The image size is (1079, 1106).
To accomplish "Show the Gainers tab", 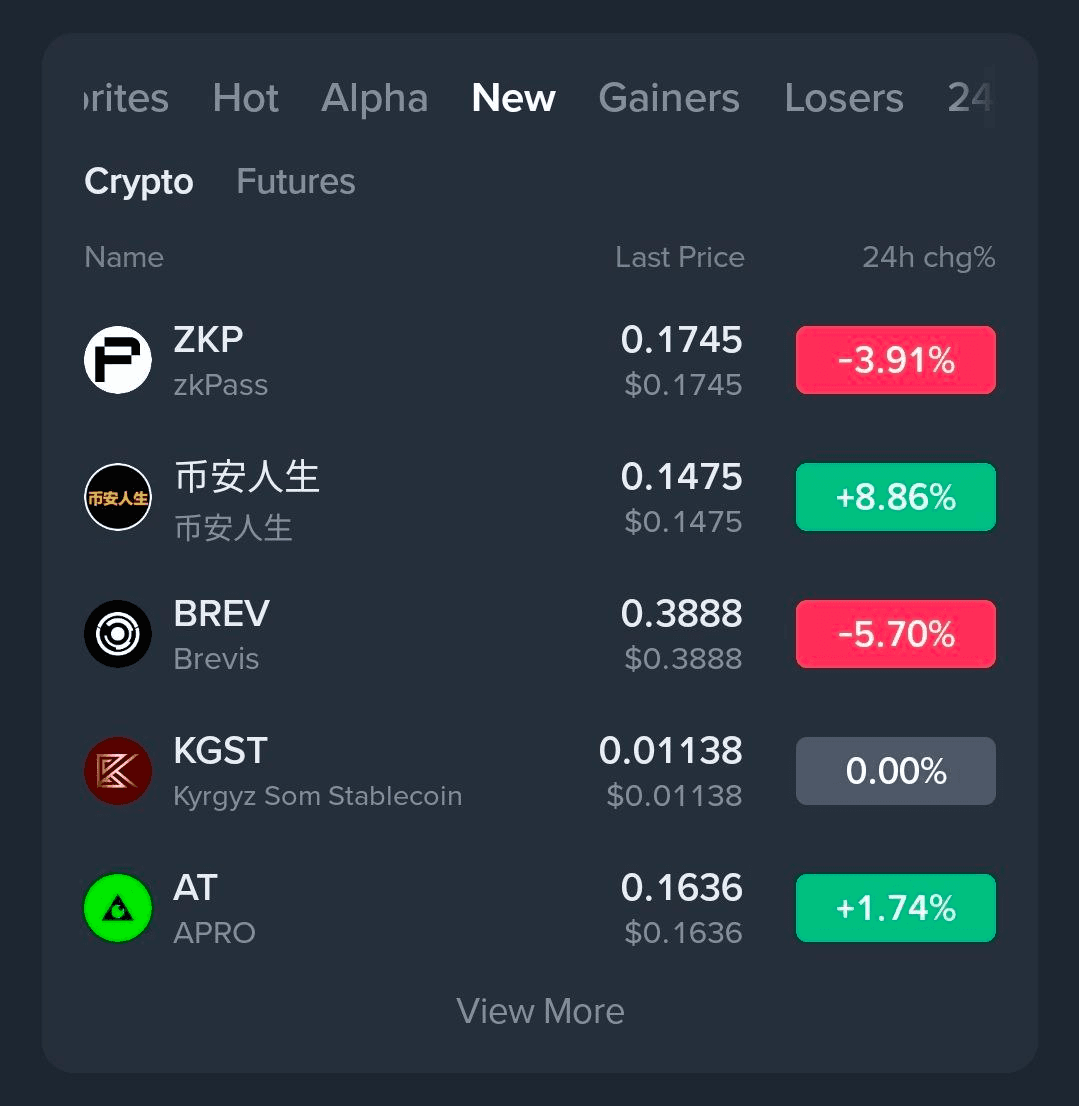I will click(x=669, y=98).
